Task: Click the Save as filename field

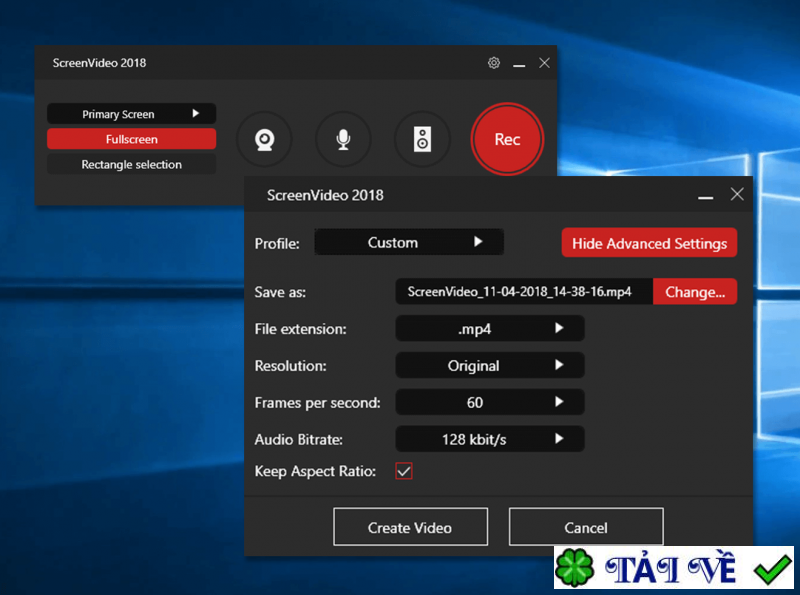Action: tap(524, 292)
